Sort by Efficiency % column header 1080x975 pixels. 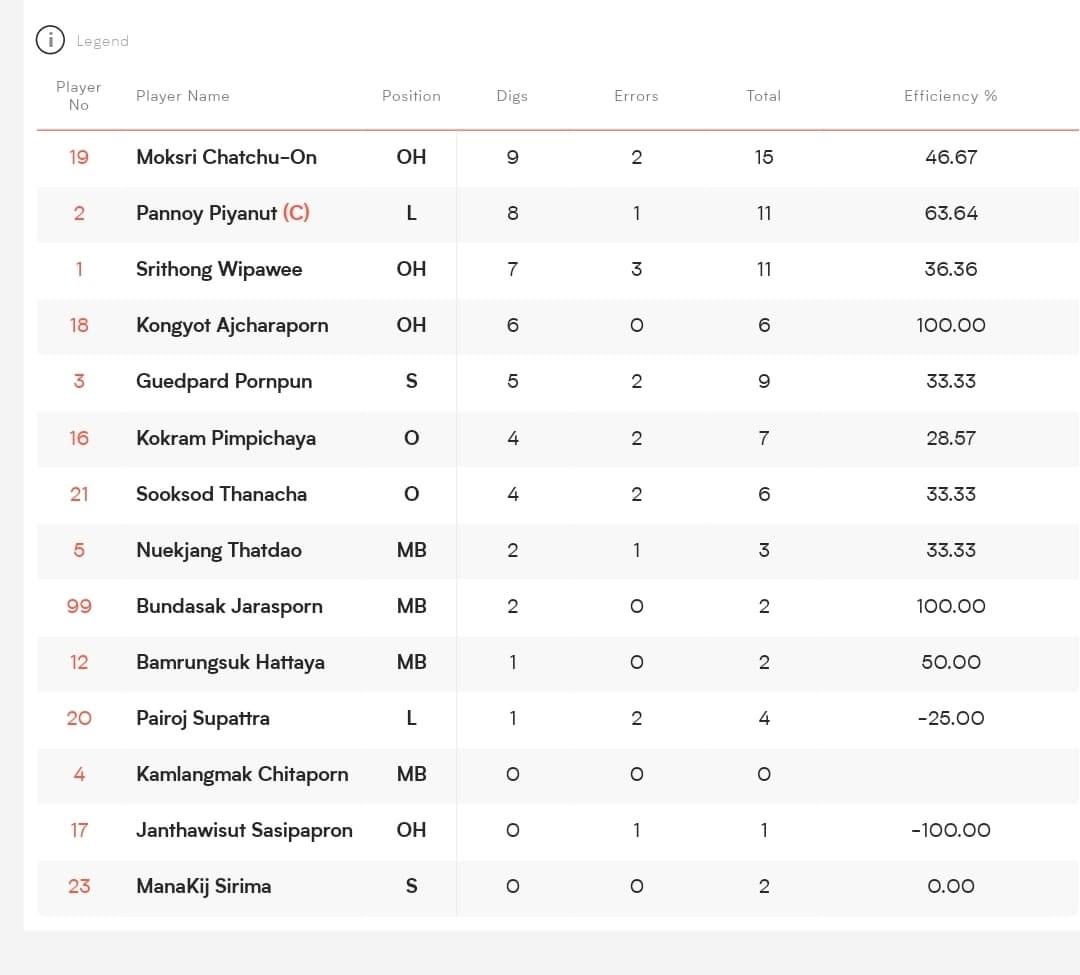pos(951,96)
